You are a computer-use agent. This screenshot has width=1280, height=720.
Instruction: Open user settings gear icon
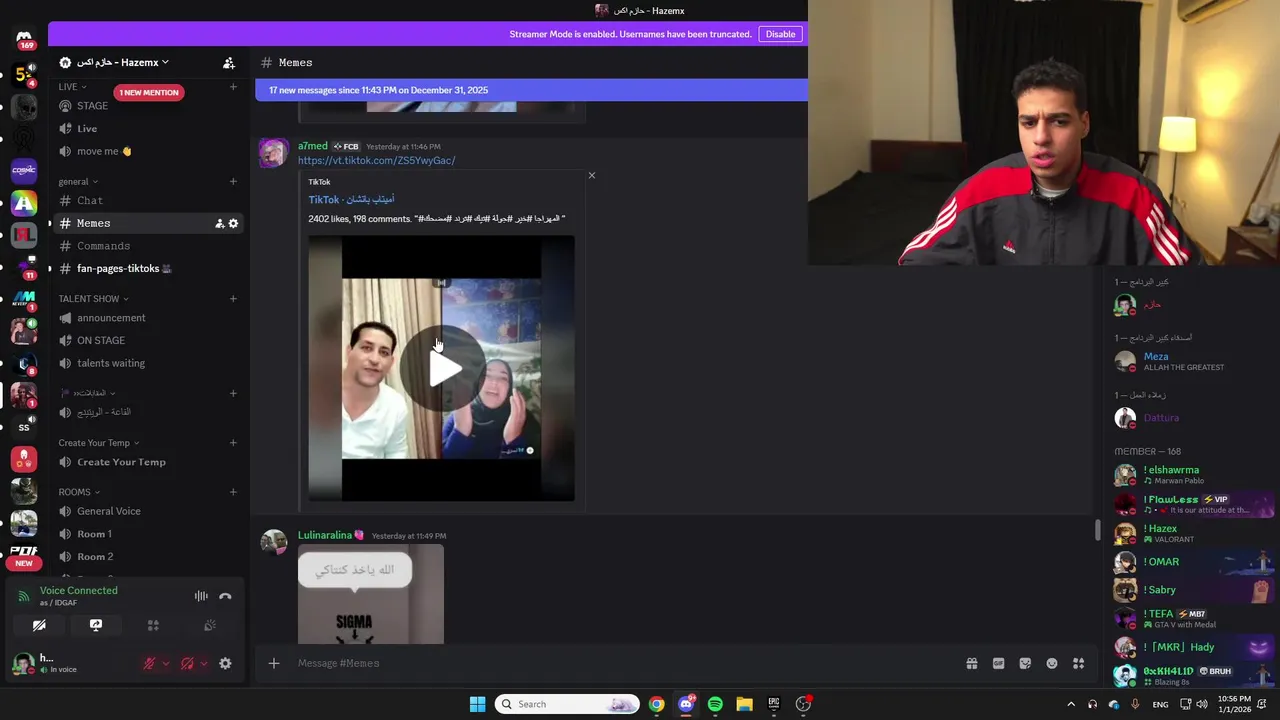tap(225, 663)
